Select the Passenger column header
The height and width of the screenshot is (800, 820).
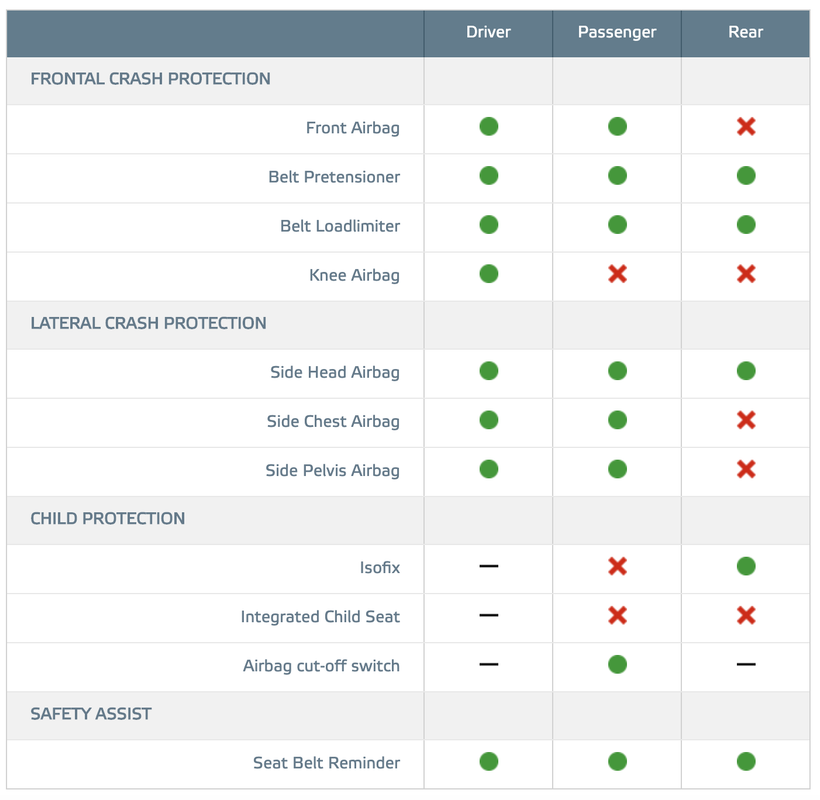617,32
